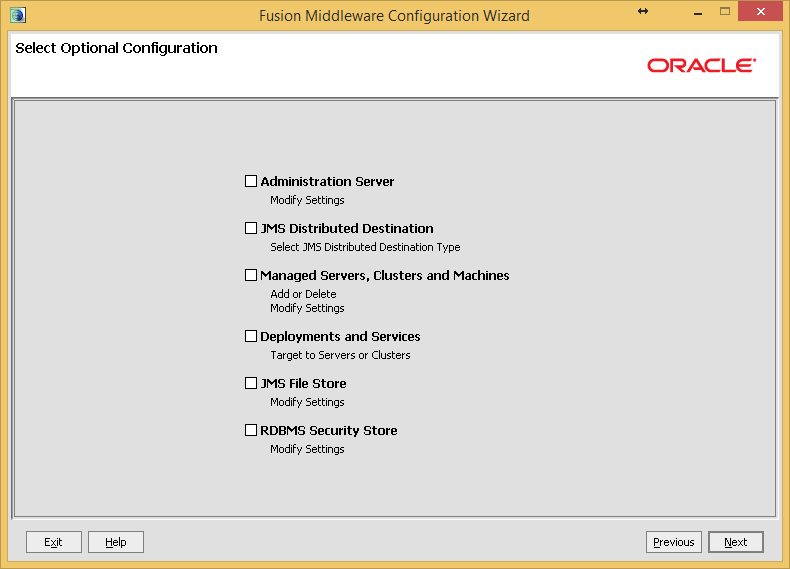
Task: Click the double-arrow resize icon in title bar
Action: pos(643,11)
